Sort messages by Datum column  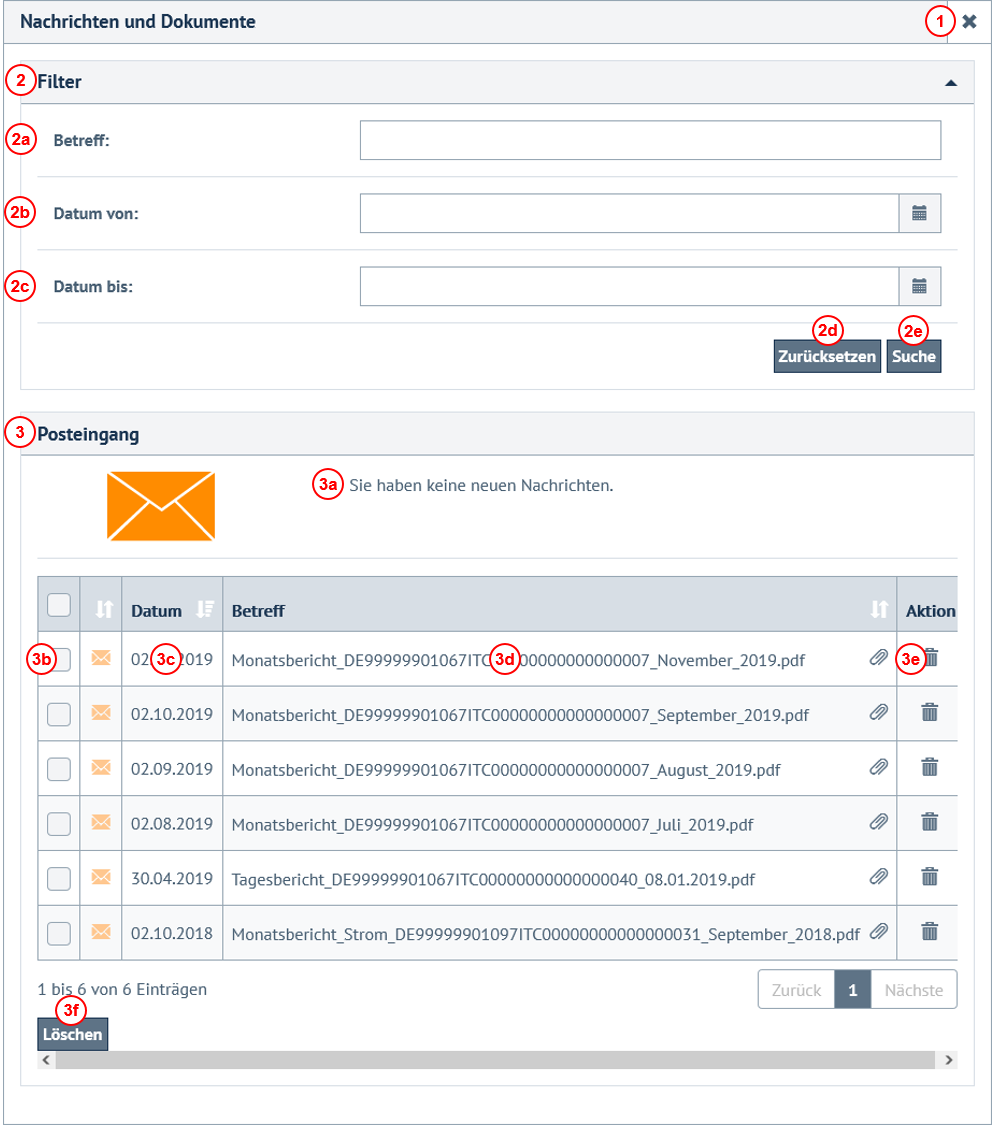pos(205,609)
